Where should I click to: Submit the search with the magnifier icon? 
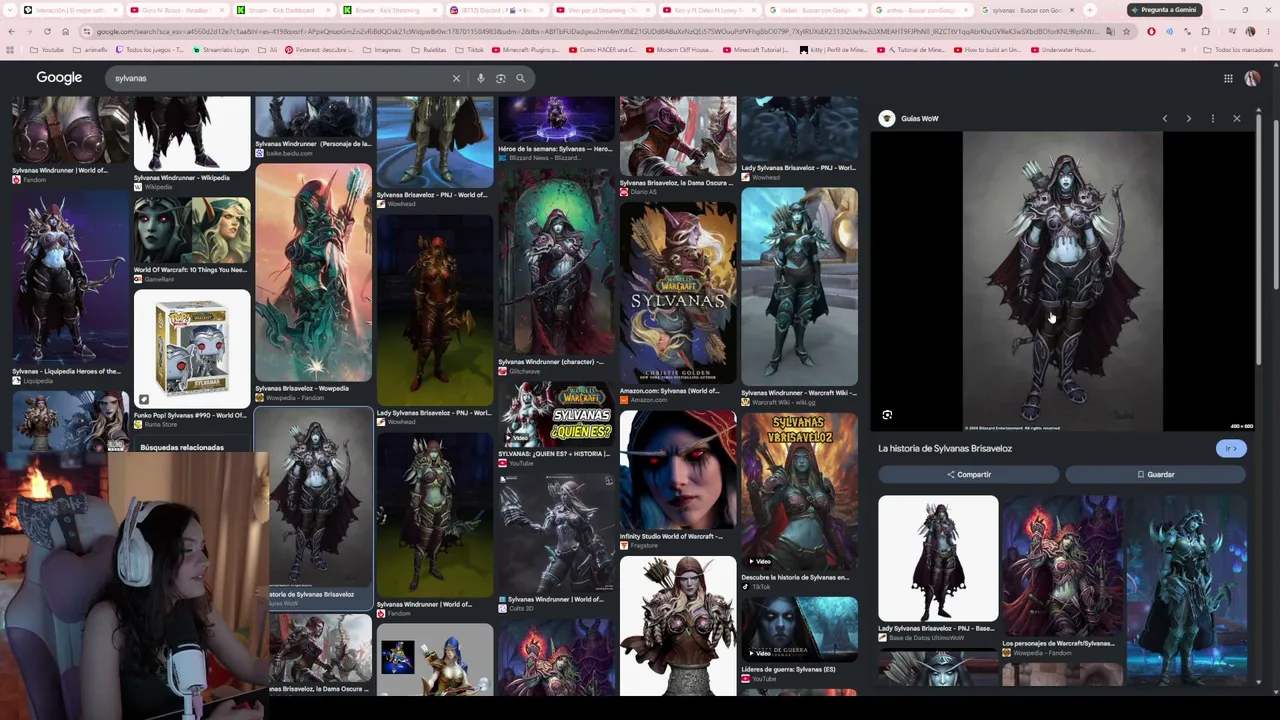520,78
